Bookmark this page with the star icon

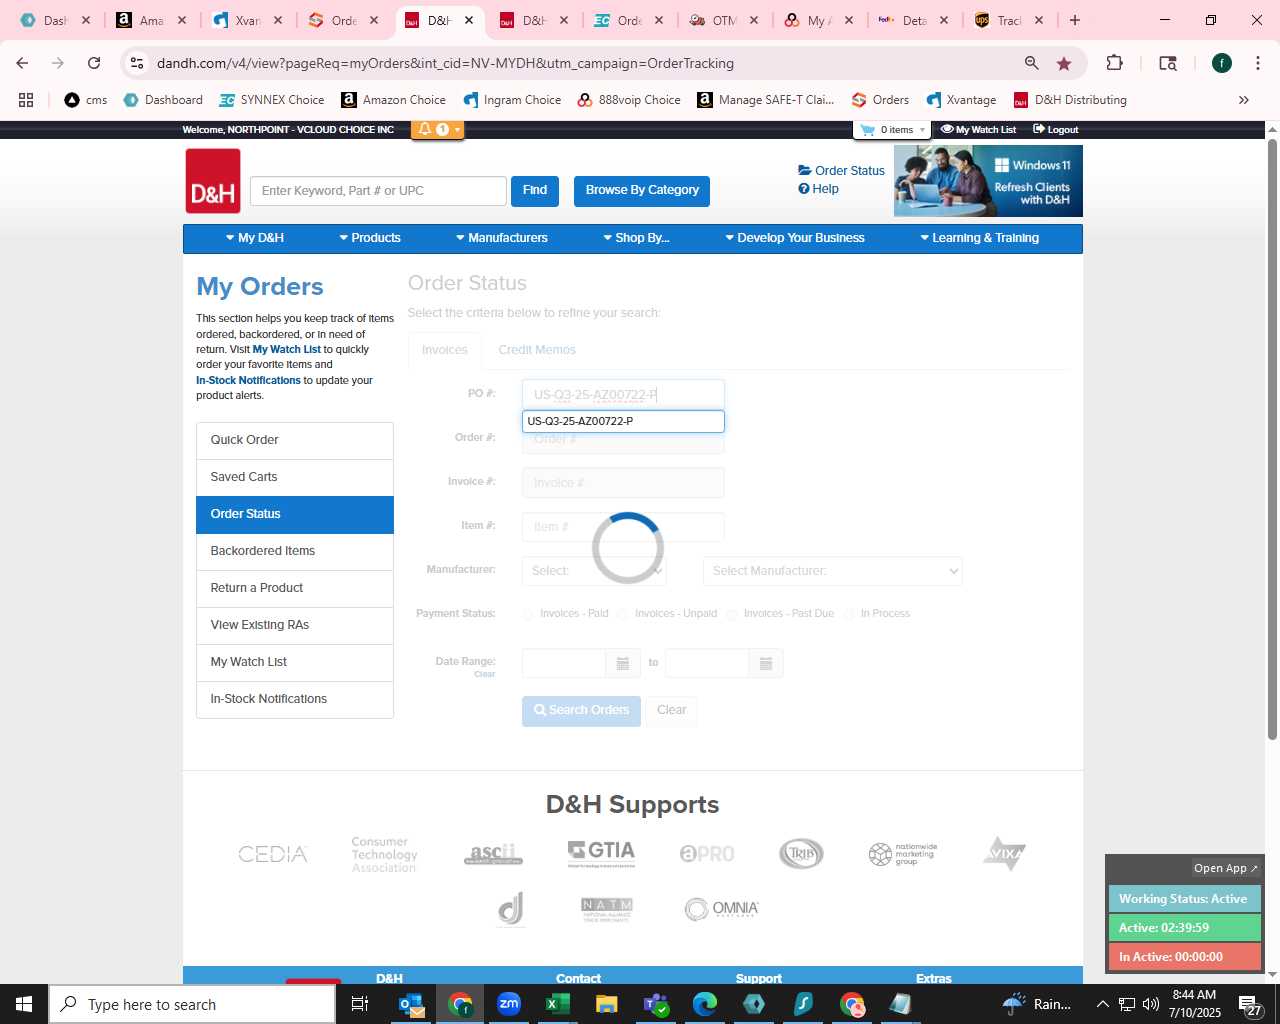(1064, 63)
